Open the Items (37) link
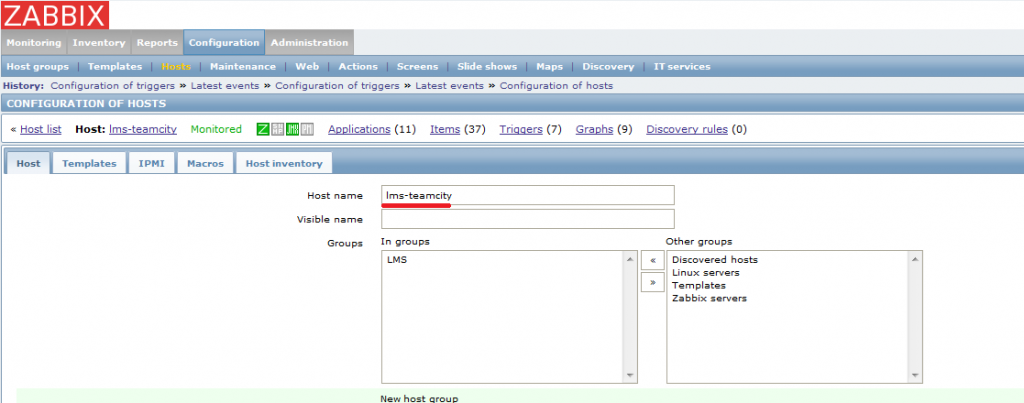Screen dimensions: 1024x403 click(445, 129)
